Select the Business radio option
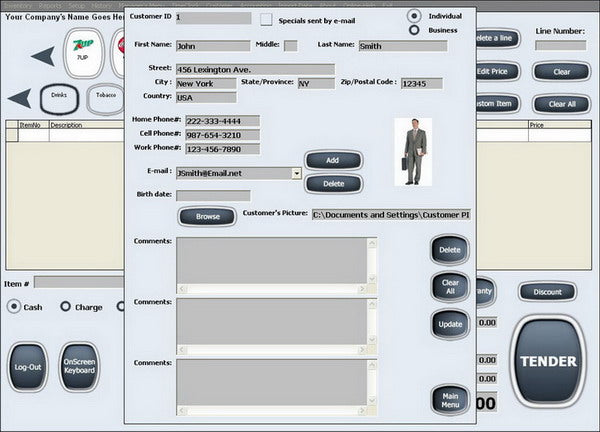The image size is (600, 432). (414, 30)
